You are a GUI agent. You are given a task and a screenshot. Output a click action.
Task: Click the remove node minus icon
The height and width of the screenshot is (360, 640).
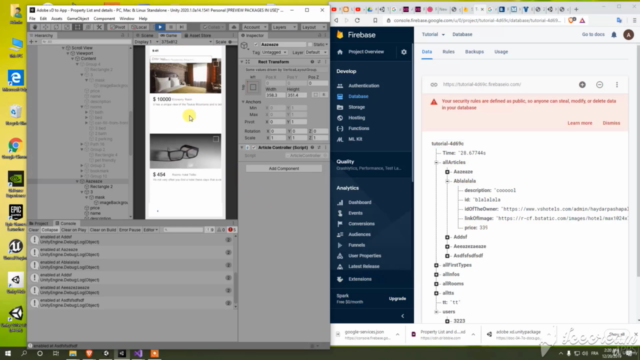coord(599,84)
